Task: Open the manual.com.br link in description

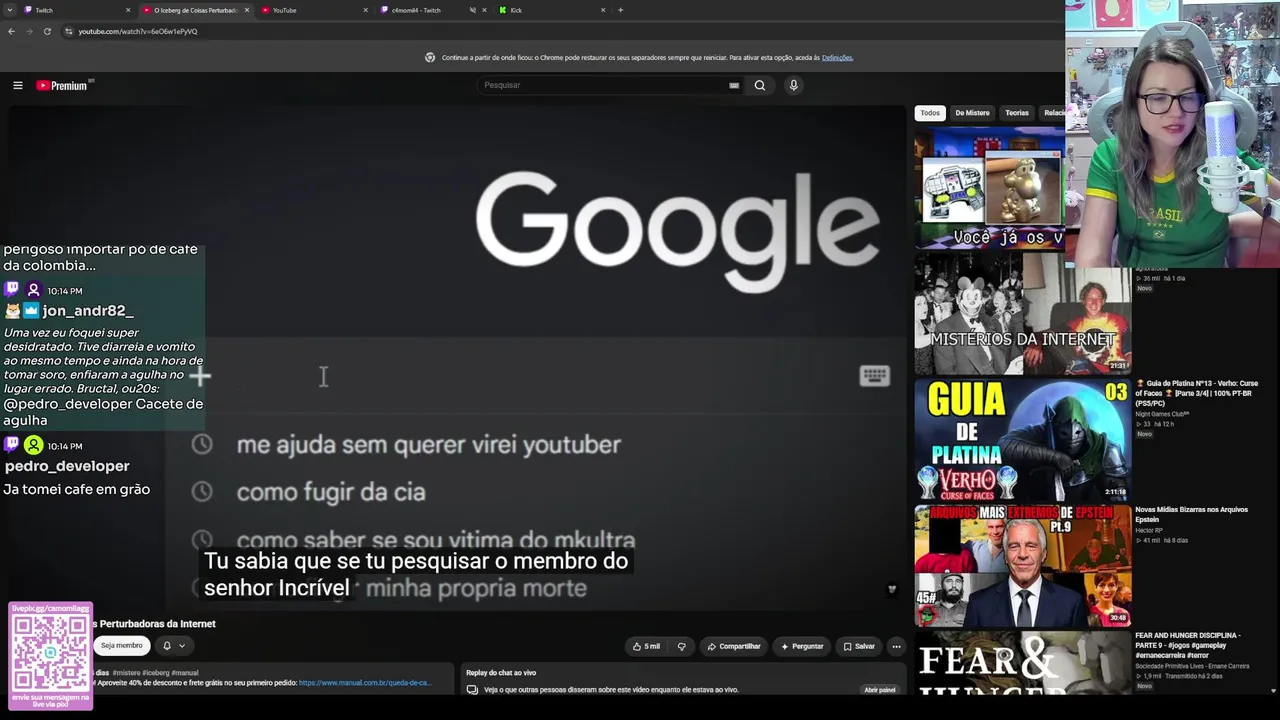Action: 364,683
